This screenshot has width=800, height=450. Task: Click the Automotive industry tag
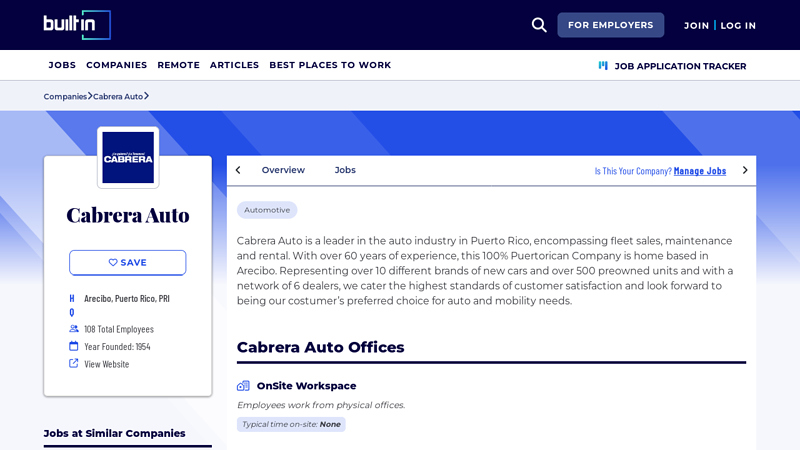pyautogui.click(x=267, y=210)
